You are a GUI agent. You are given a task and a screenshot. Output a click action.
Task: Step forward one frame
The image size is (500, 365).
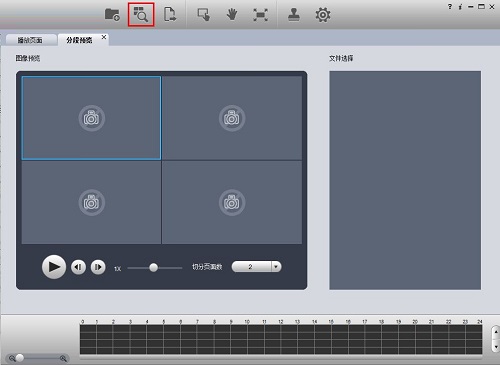pos(98,267)
